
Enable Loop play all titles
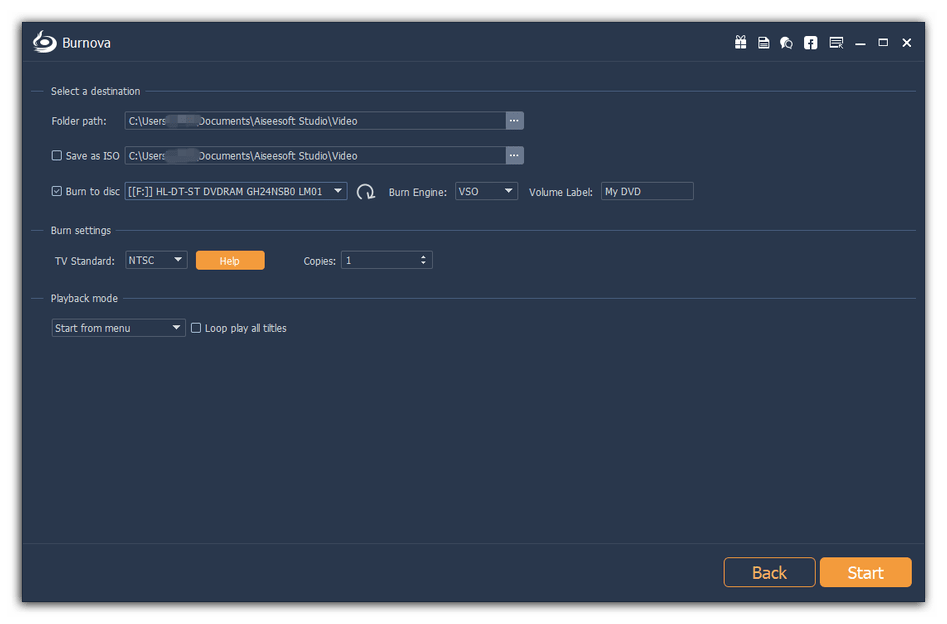click(196, 328)
